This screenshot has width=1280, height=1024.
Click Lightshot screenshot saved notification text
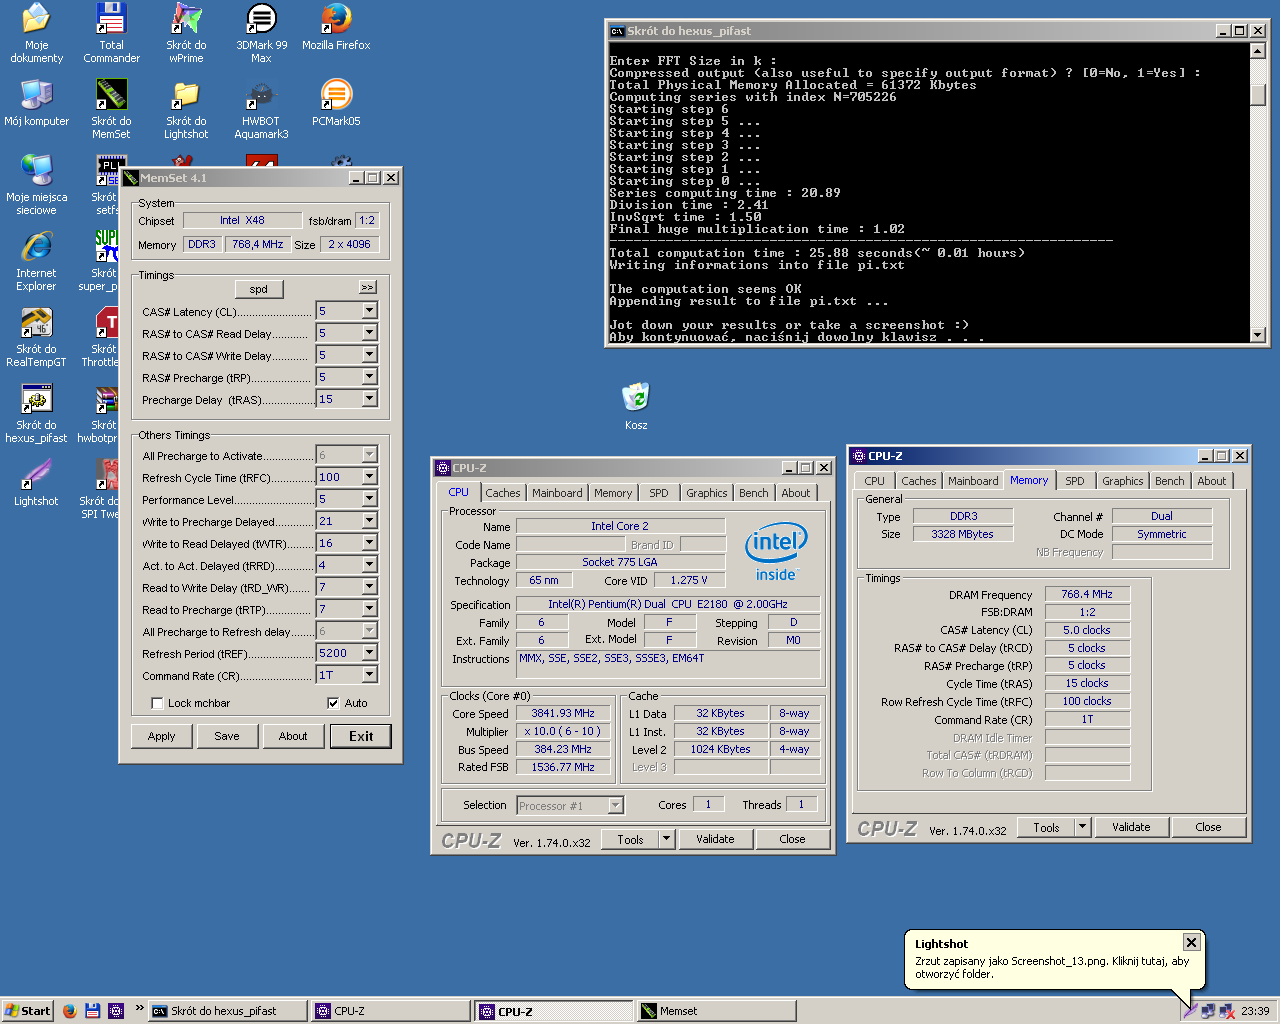point(1052,967)
